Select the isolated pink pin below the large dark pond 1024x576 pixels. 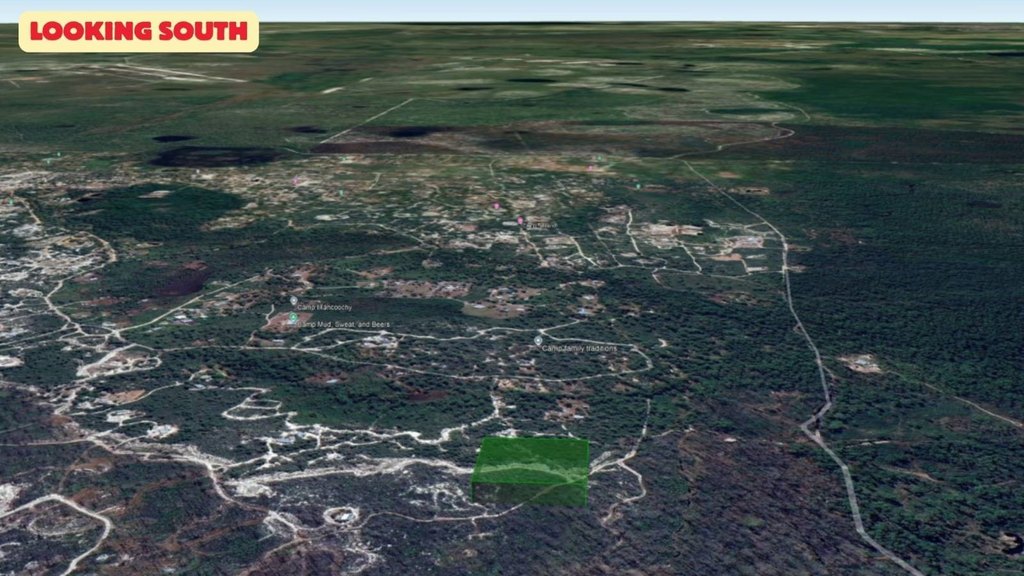point(297,181)
